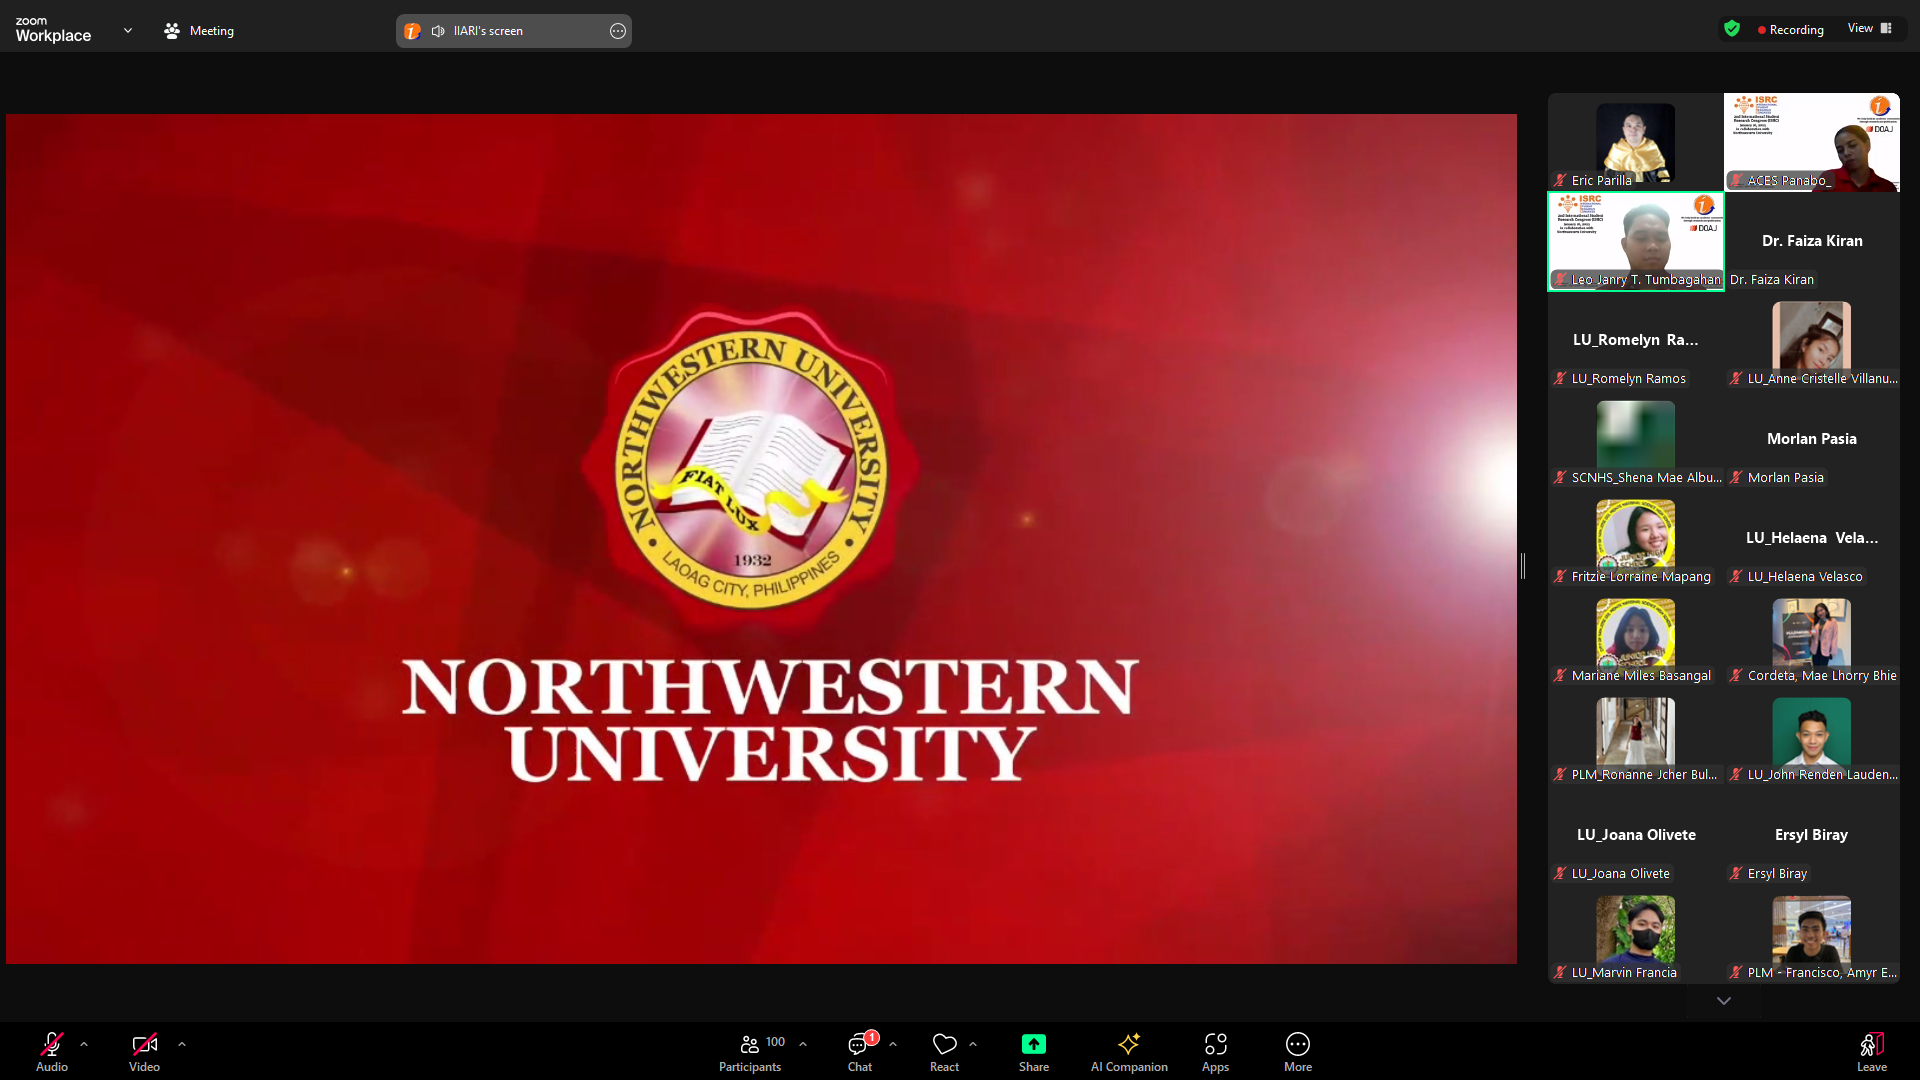Viewport: 1920px width, 1080px height.
Task: Open the Meeting tab
Action: pyautogui.click(x=199, y=31)
